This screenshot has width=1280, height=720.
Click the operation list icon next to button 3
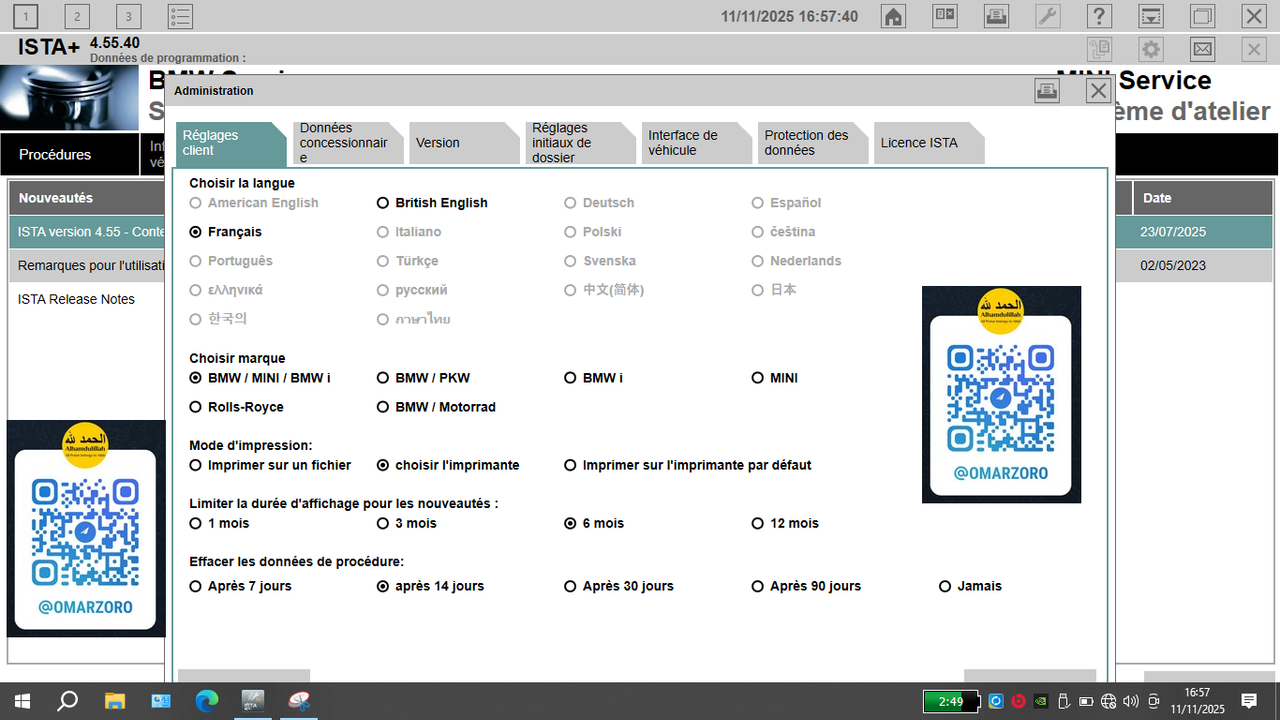pyautogui.click(x=180, y=16)
